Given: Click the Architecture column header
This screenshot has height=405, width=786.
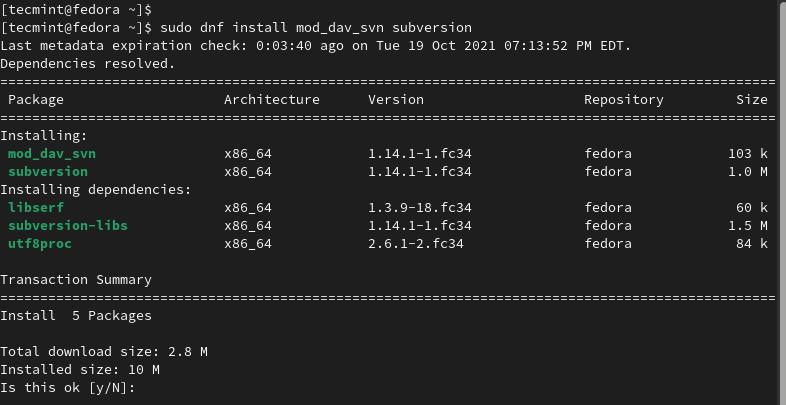Looking at the screenshot, I should pyautogui.click(x=271, y=100).
